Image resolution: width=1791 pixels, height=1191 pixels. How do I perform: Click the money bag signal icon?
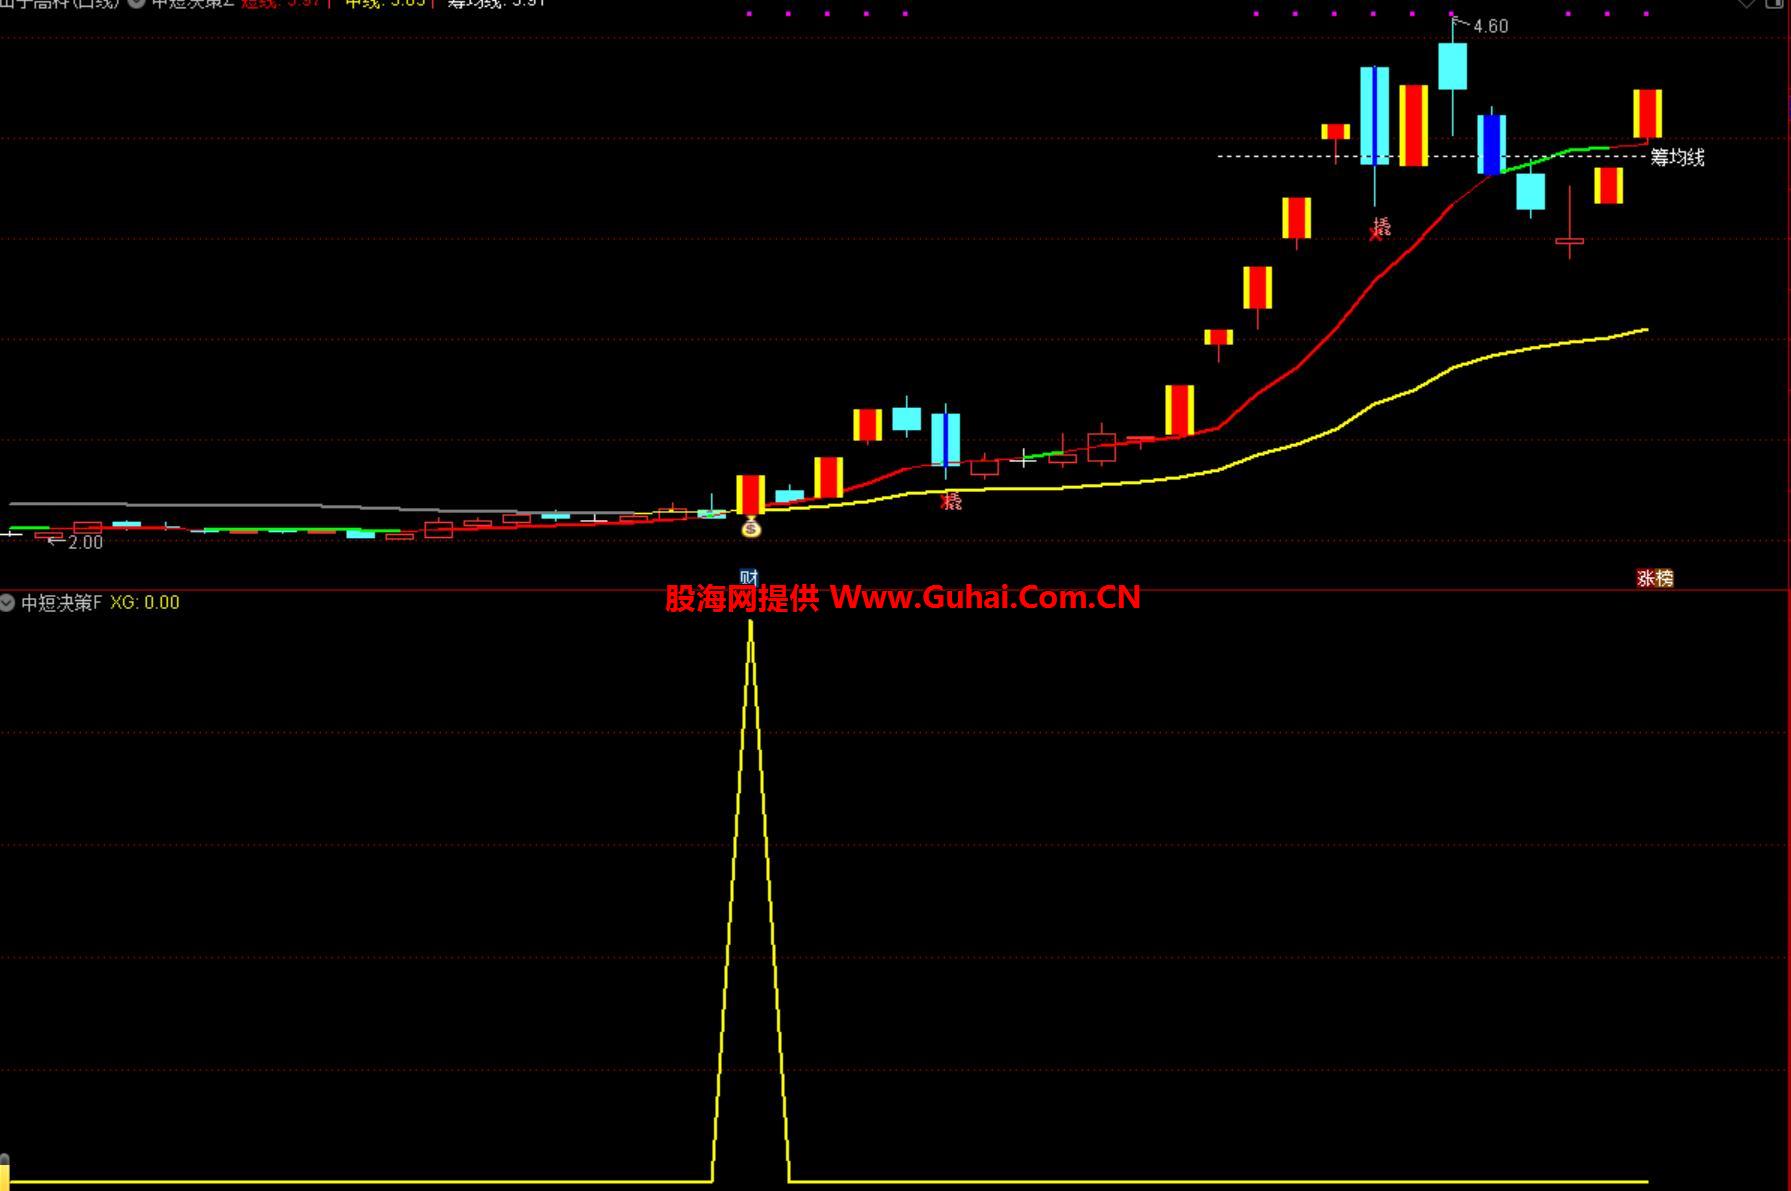point(751,527)
